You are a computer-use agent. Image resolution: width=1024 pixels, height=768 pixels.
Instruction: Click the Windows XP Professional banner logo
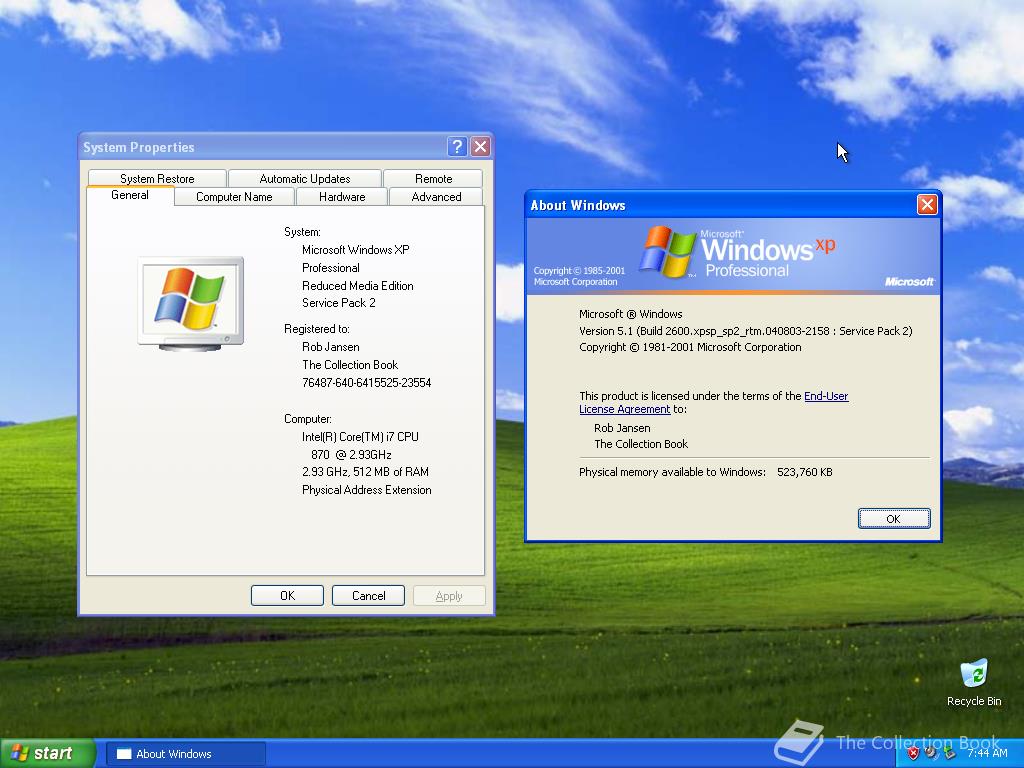(736, 252)
